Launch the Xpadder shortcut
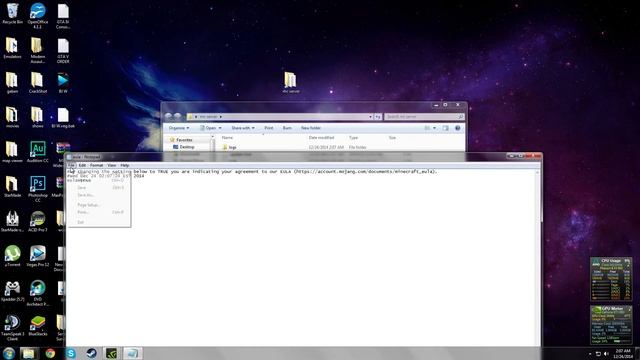Image resolution: width=640 pixels, height=360 pixels. pyautogui.click(x=12, y=291)
